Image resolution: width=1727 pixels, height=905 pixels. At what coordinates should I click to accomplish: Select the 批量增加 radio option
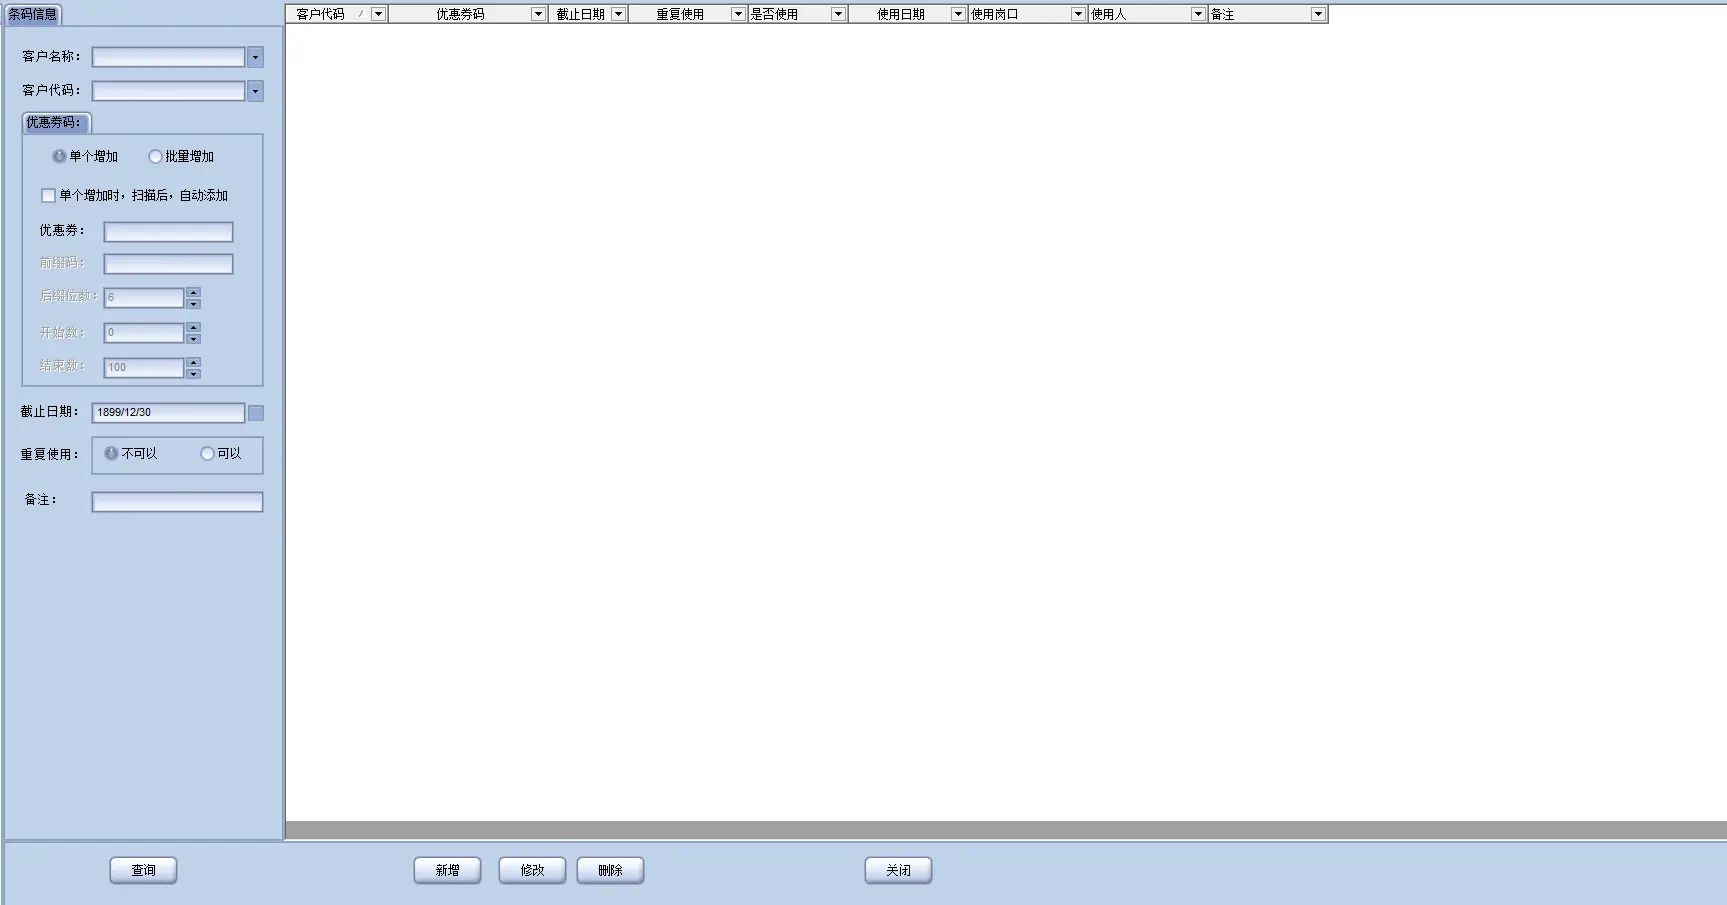click(x=155, y=157)
